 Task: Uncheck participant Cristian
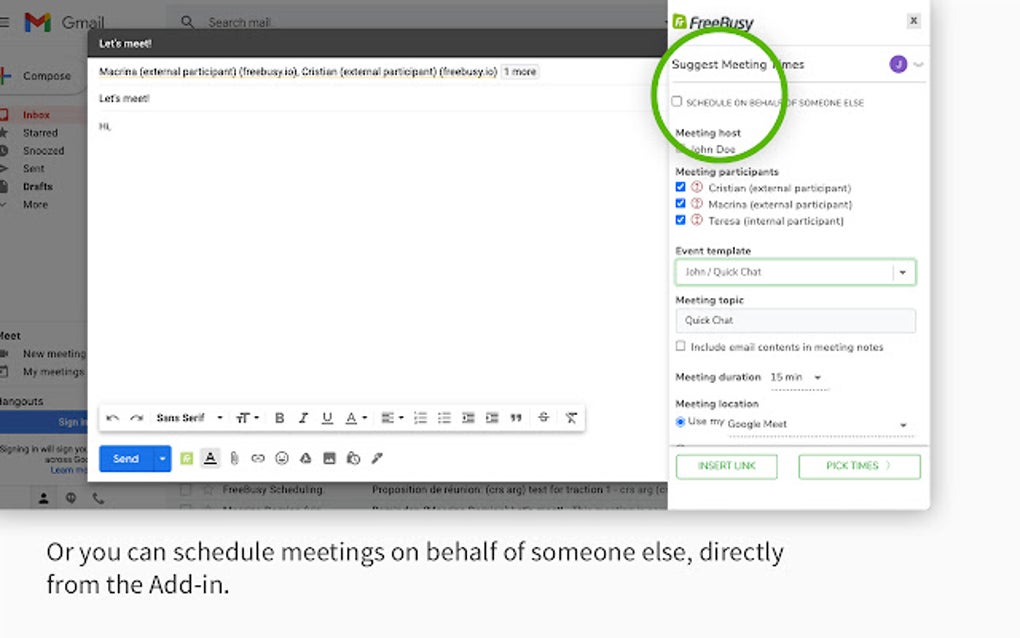tap(680, 187)
